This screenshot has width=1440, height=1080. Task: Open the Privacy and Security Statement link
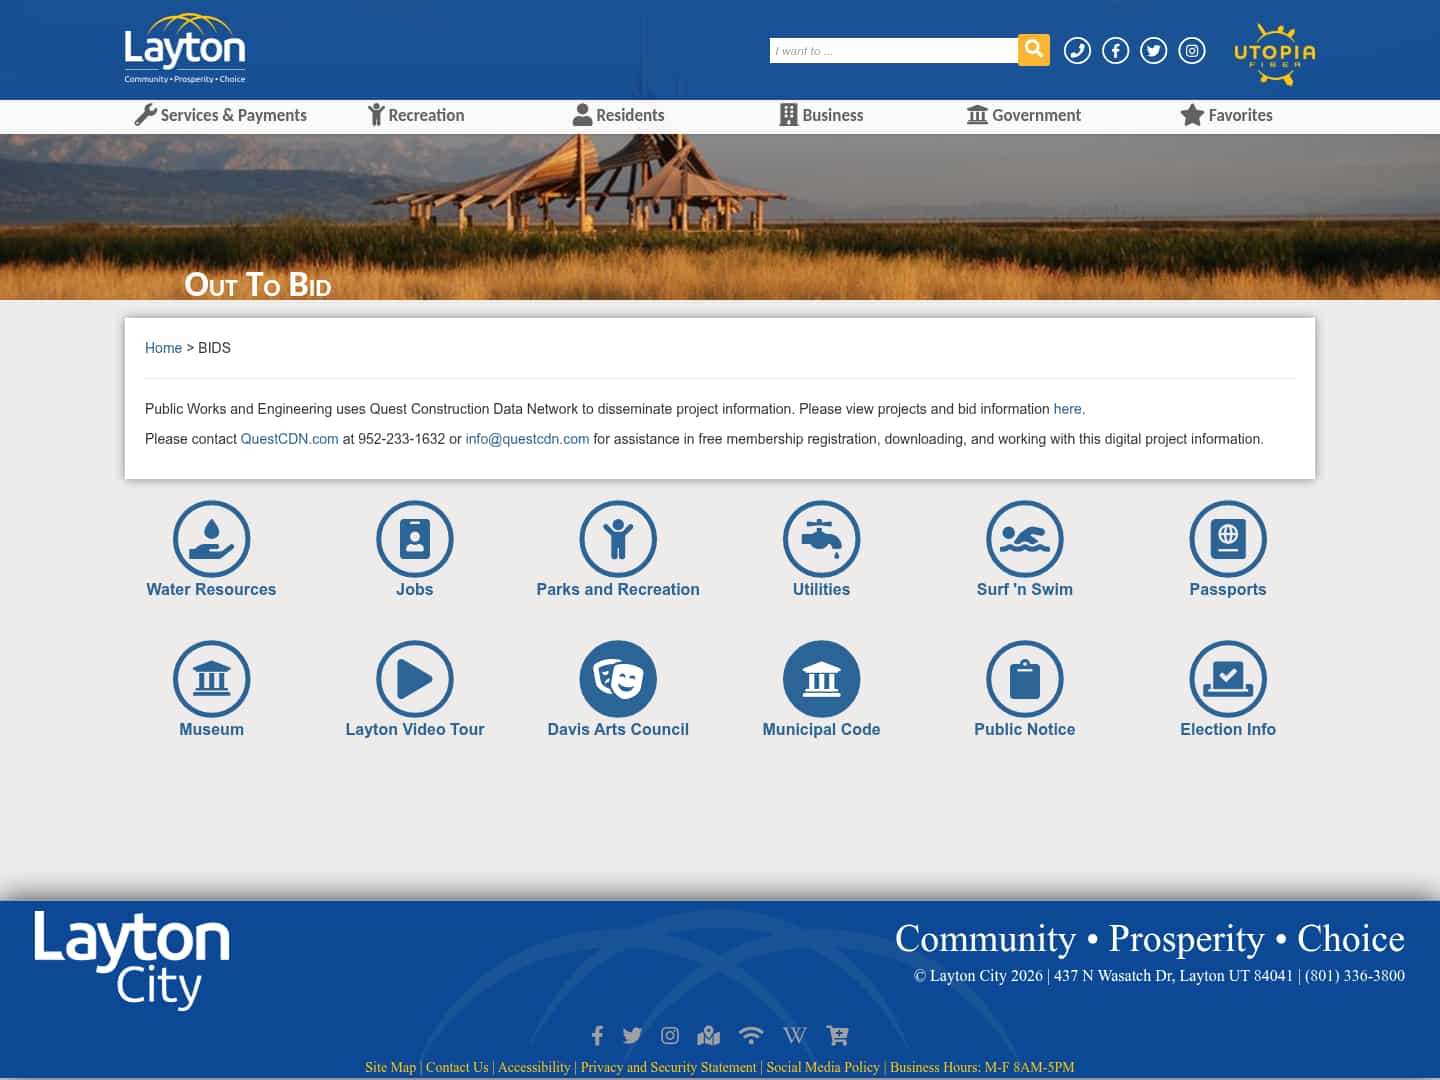[668, 1067]
